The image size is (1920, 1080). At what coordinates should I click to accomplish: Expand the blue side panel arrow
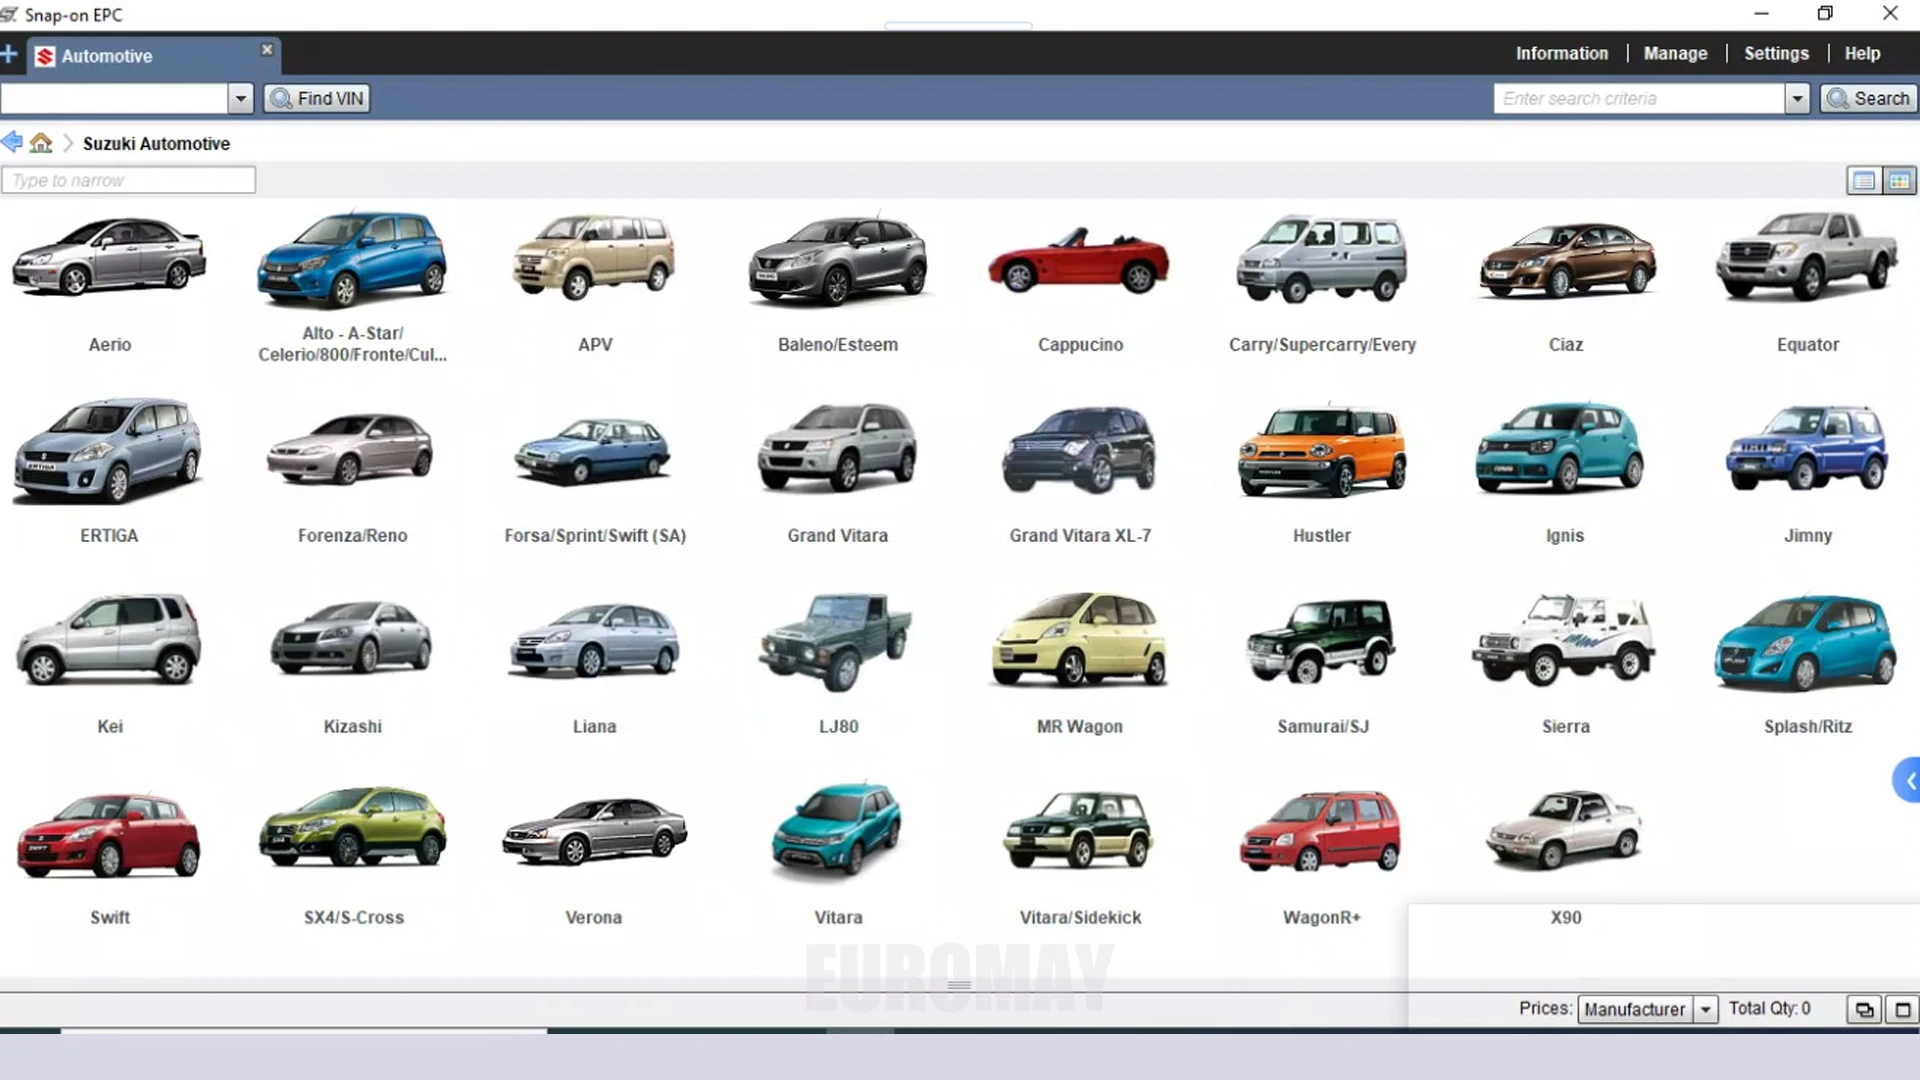pos(1908,781)
